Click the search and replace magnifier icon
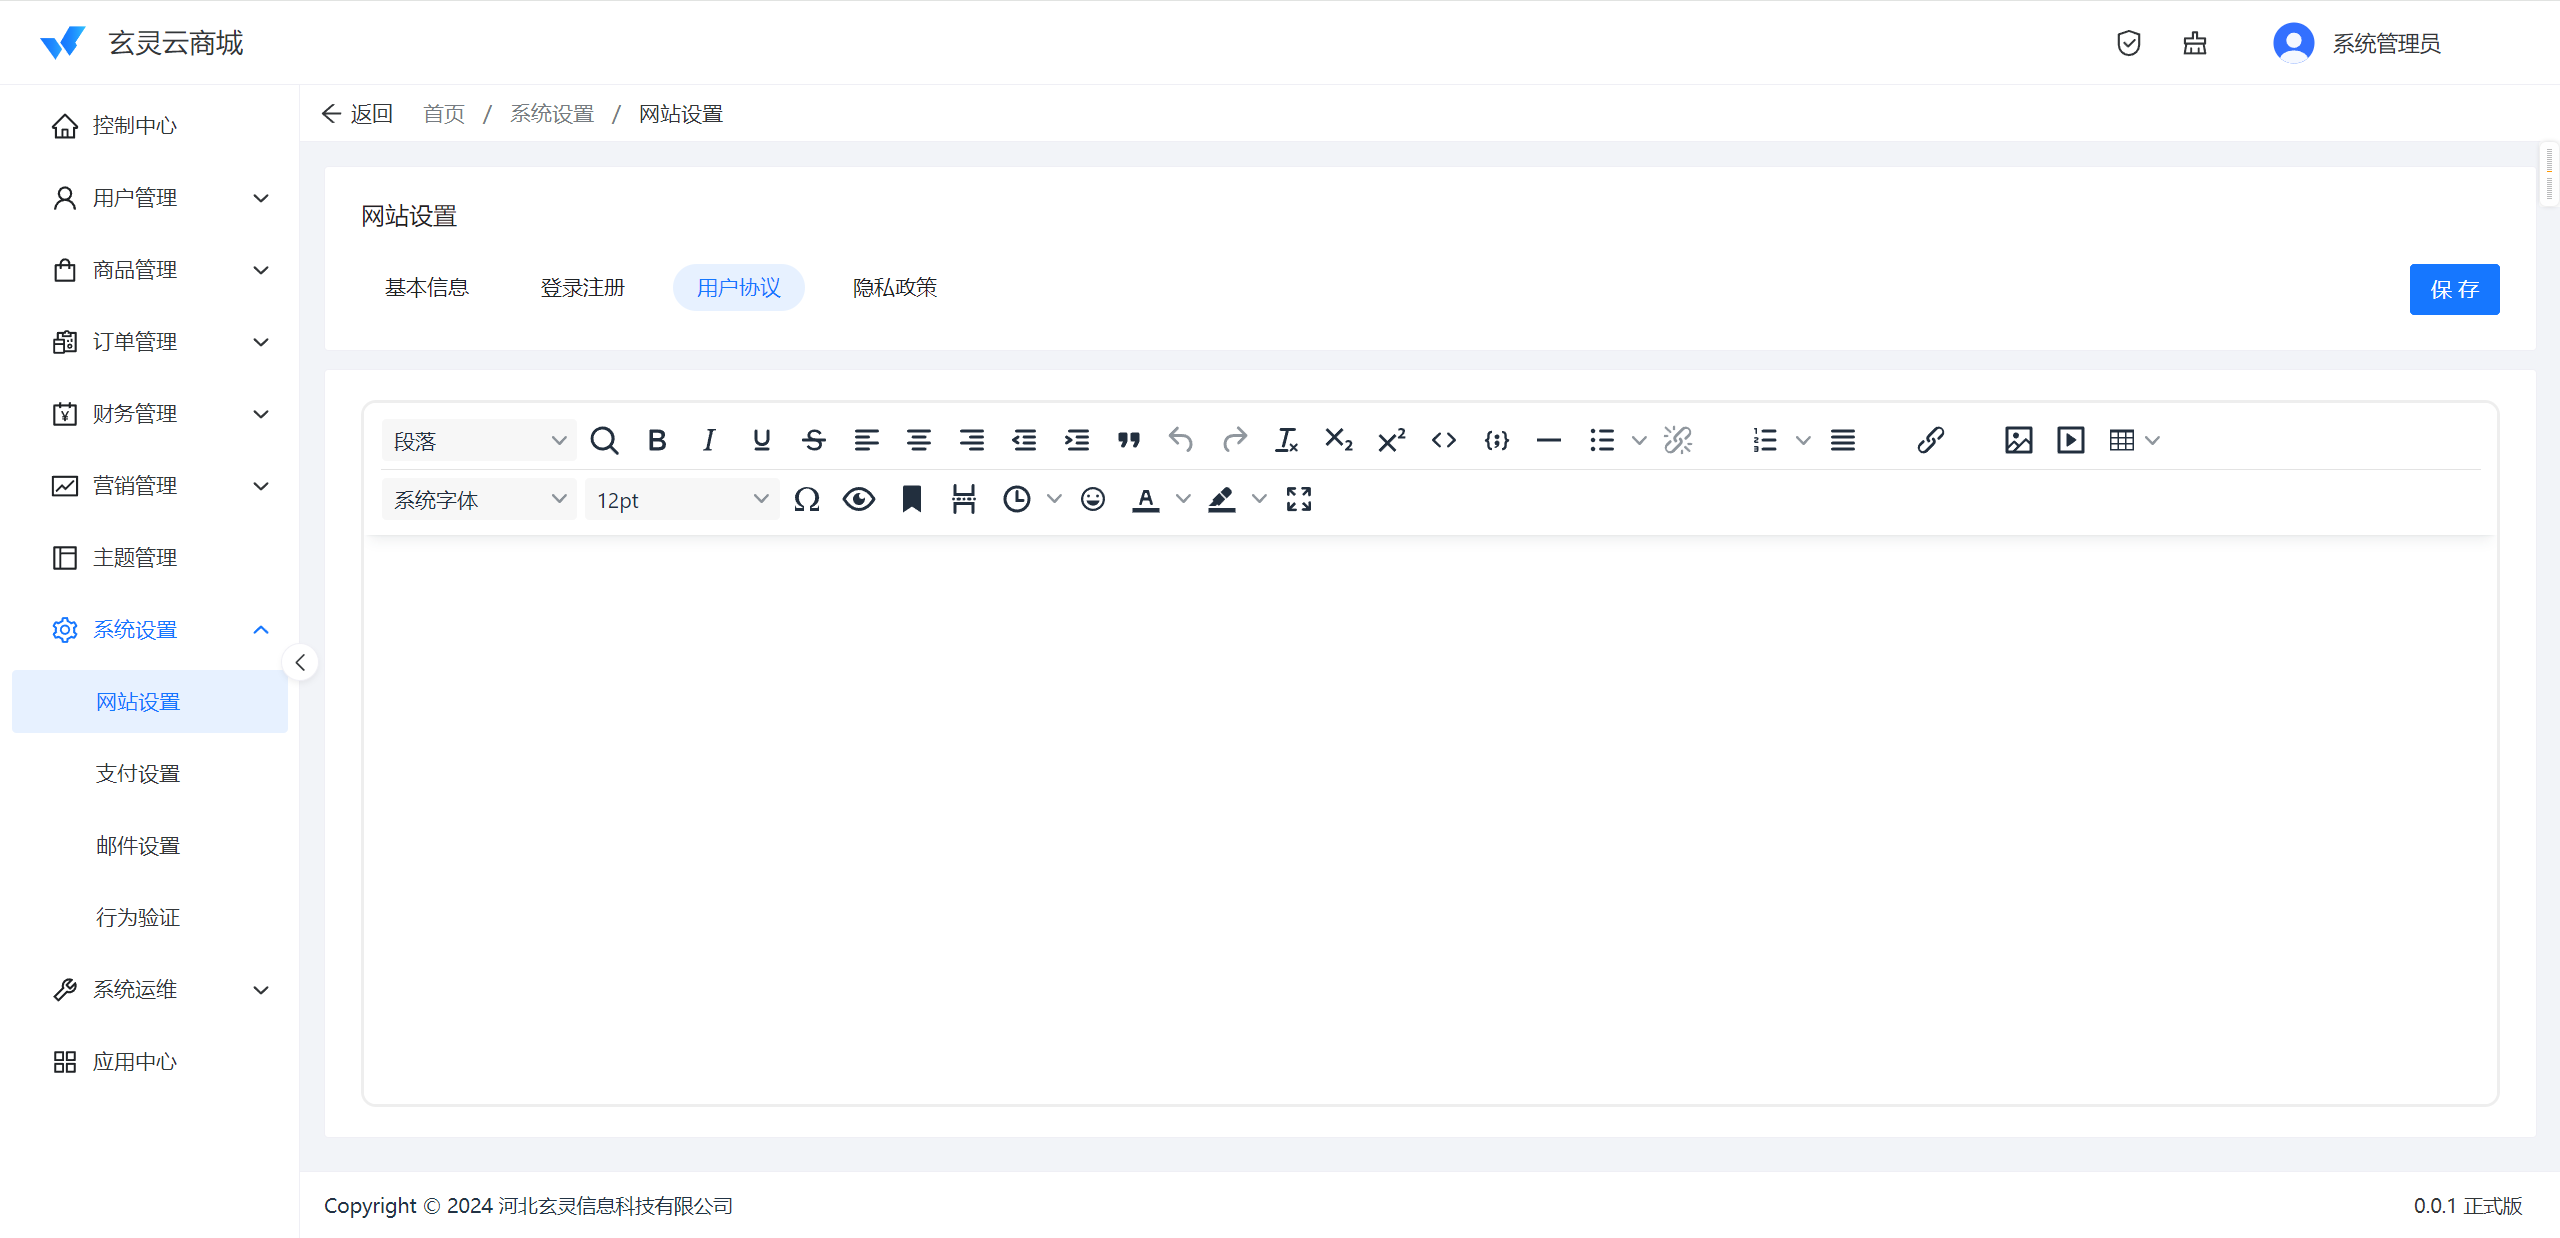 click(x=604, y=440)
